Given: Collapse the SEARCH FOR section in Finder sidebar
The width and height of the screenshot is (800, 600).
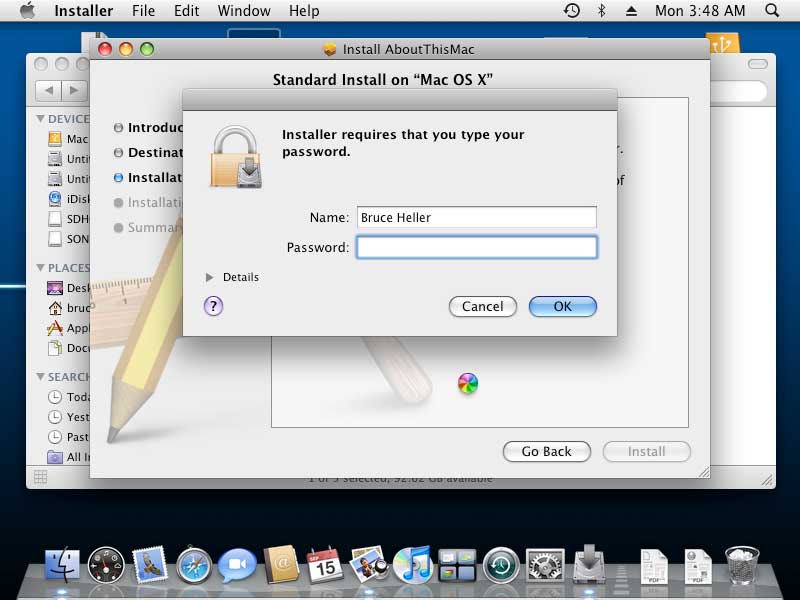Looking at the screenshot, I should tap(40, 377).
